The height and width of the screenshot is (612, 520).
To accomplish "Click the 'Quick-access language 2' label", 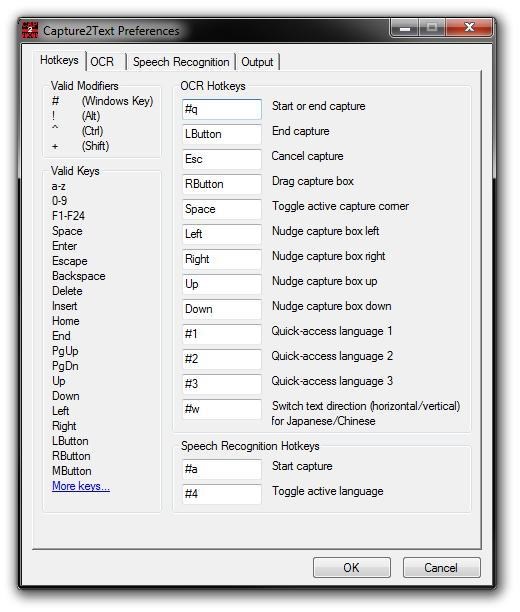I will [x=332, y=356].
